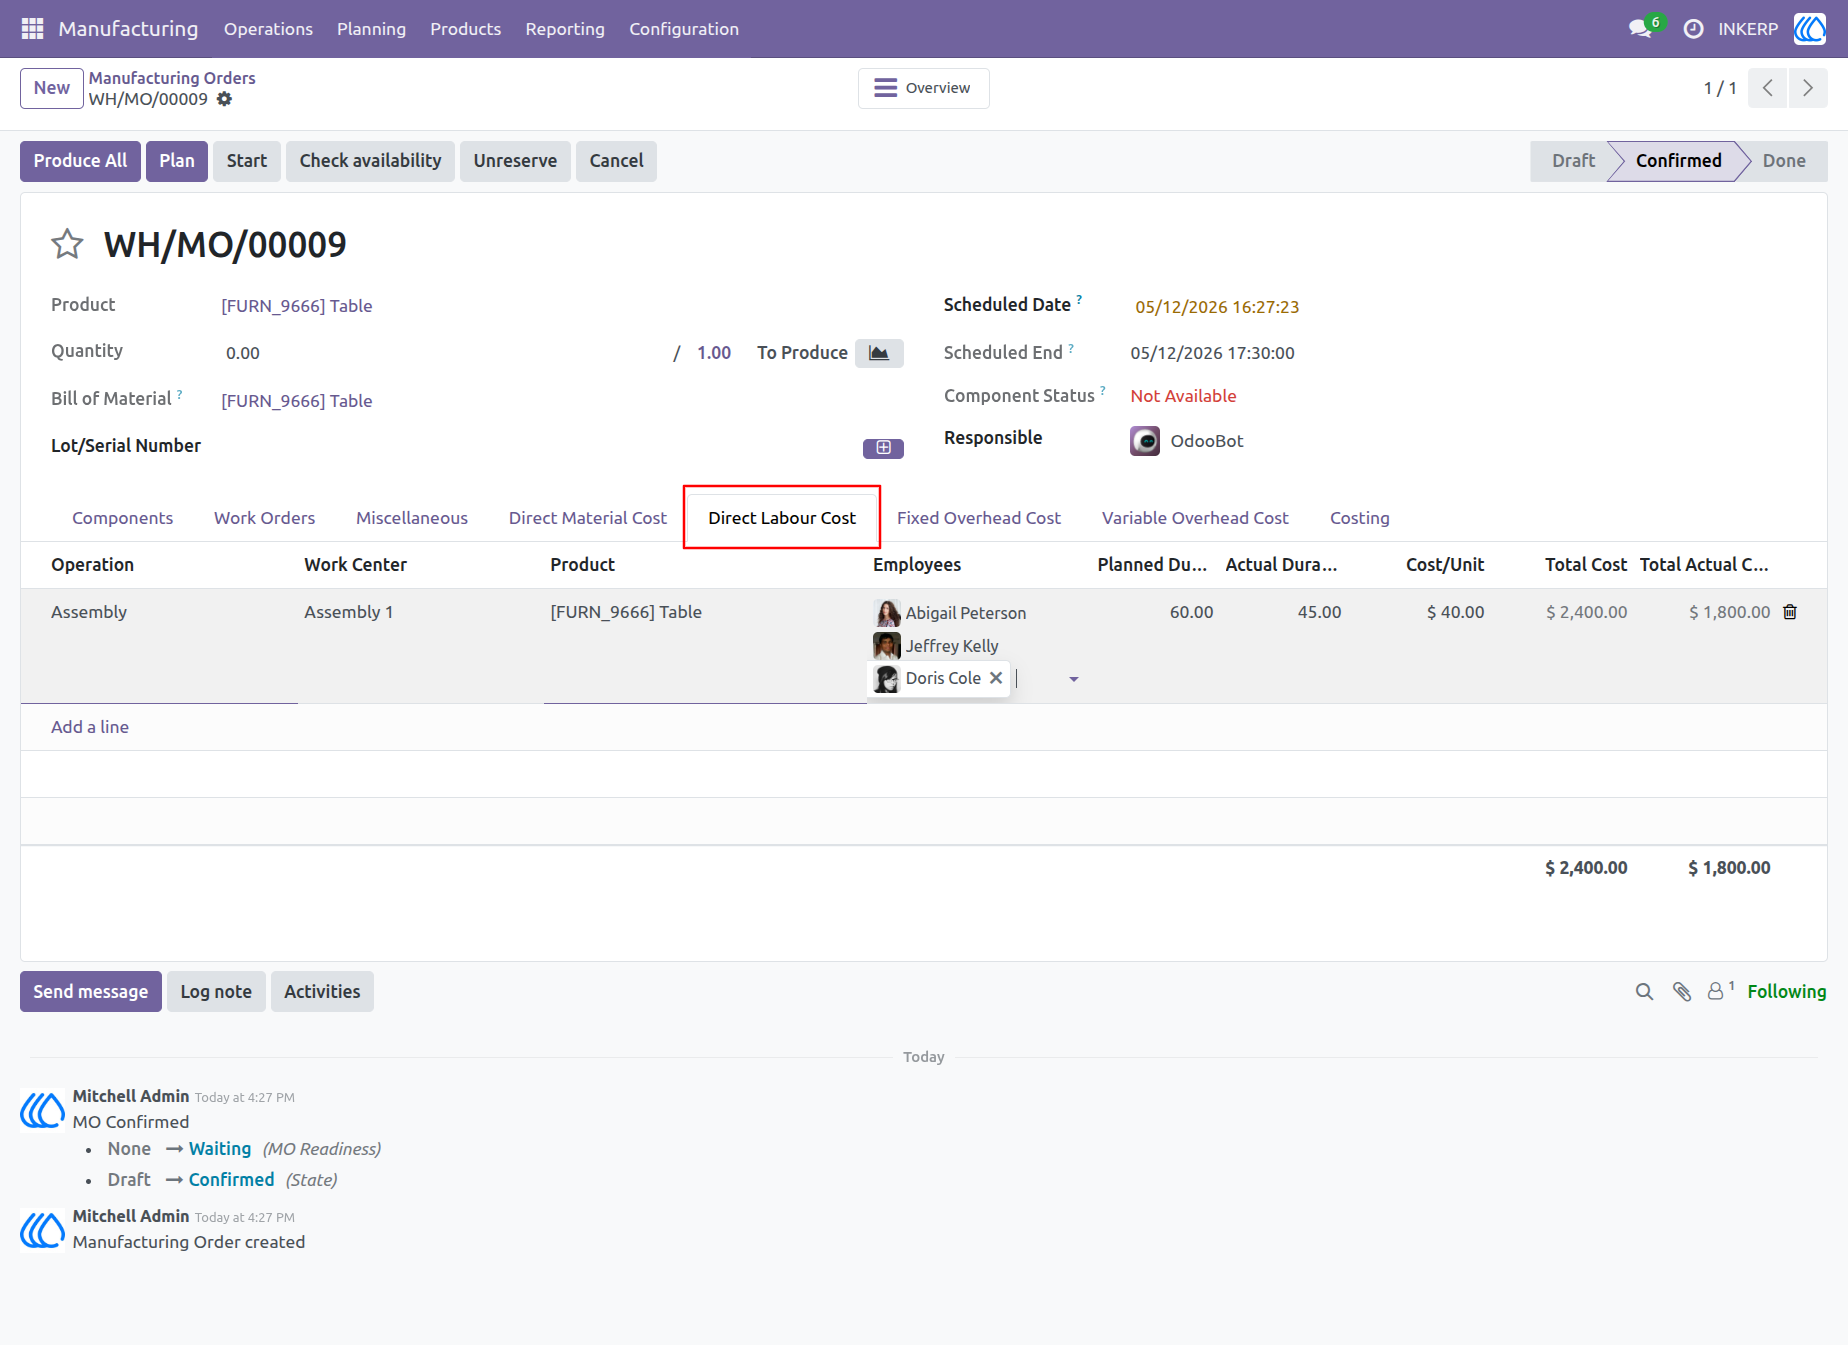Cancel the manufacturing order
Image resolution: width=1848 pixels, height=1345 pixels.
(x=616, y=161)
